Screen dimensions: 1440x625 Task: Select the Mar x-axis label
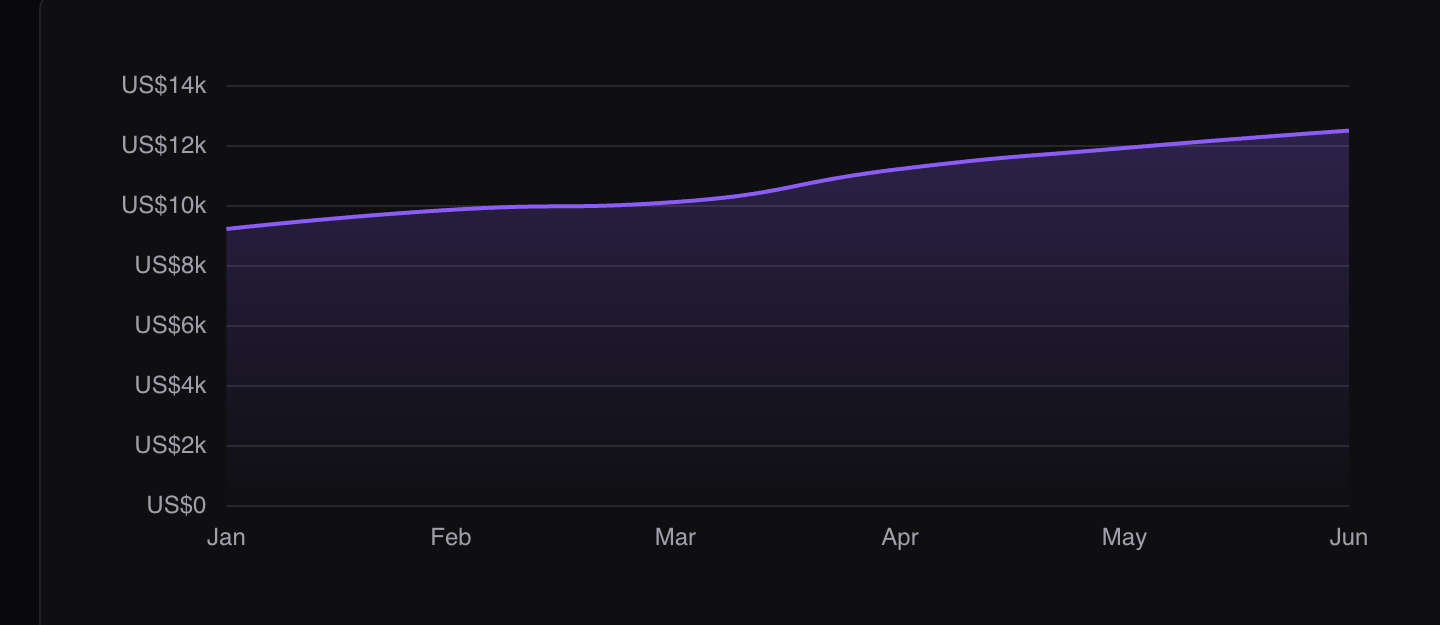tap(675, 538)
